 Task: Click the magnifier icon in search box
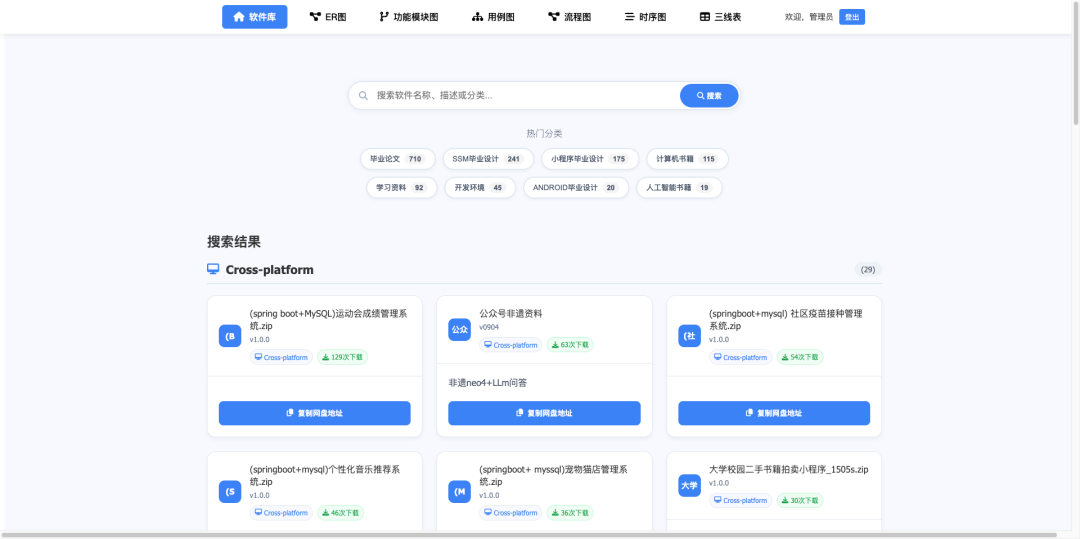[x=363, y=96]
